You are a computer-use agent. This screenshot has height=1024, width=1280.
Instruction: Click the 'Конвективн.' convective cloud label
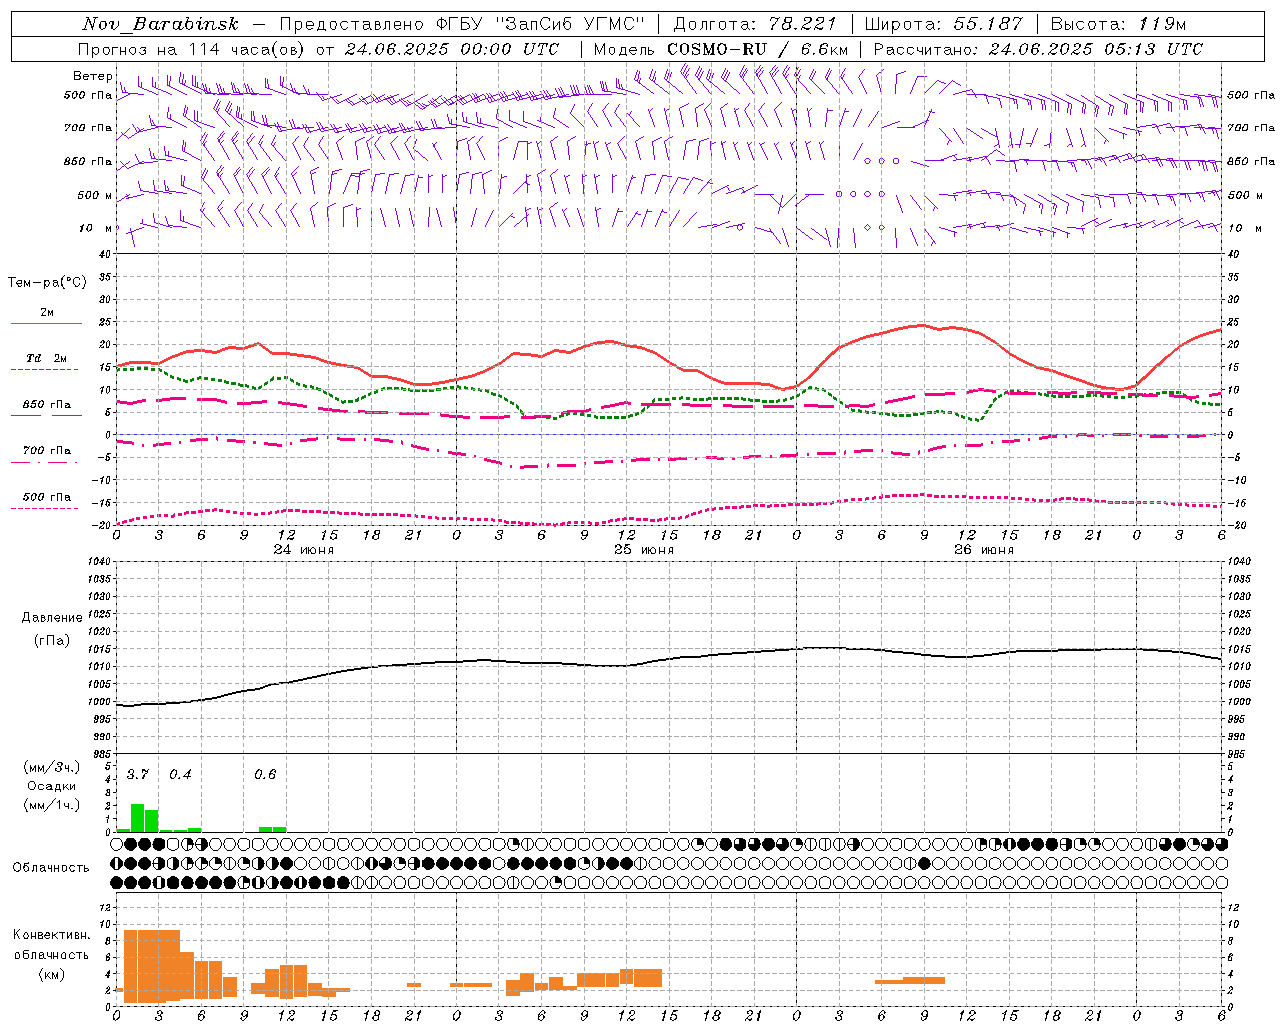[51, 935]
